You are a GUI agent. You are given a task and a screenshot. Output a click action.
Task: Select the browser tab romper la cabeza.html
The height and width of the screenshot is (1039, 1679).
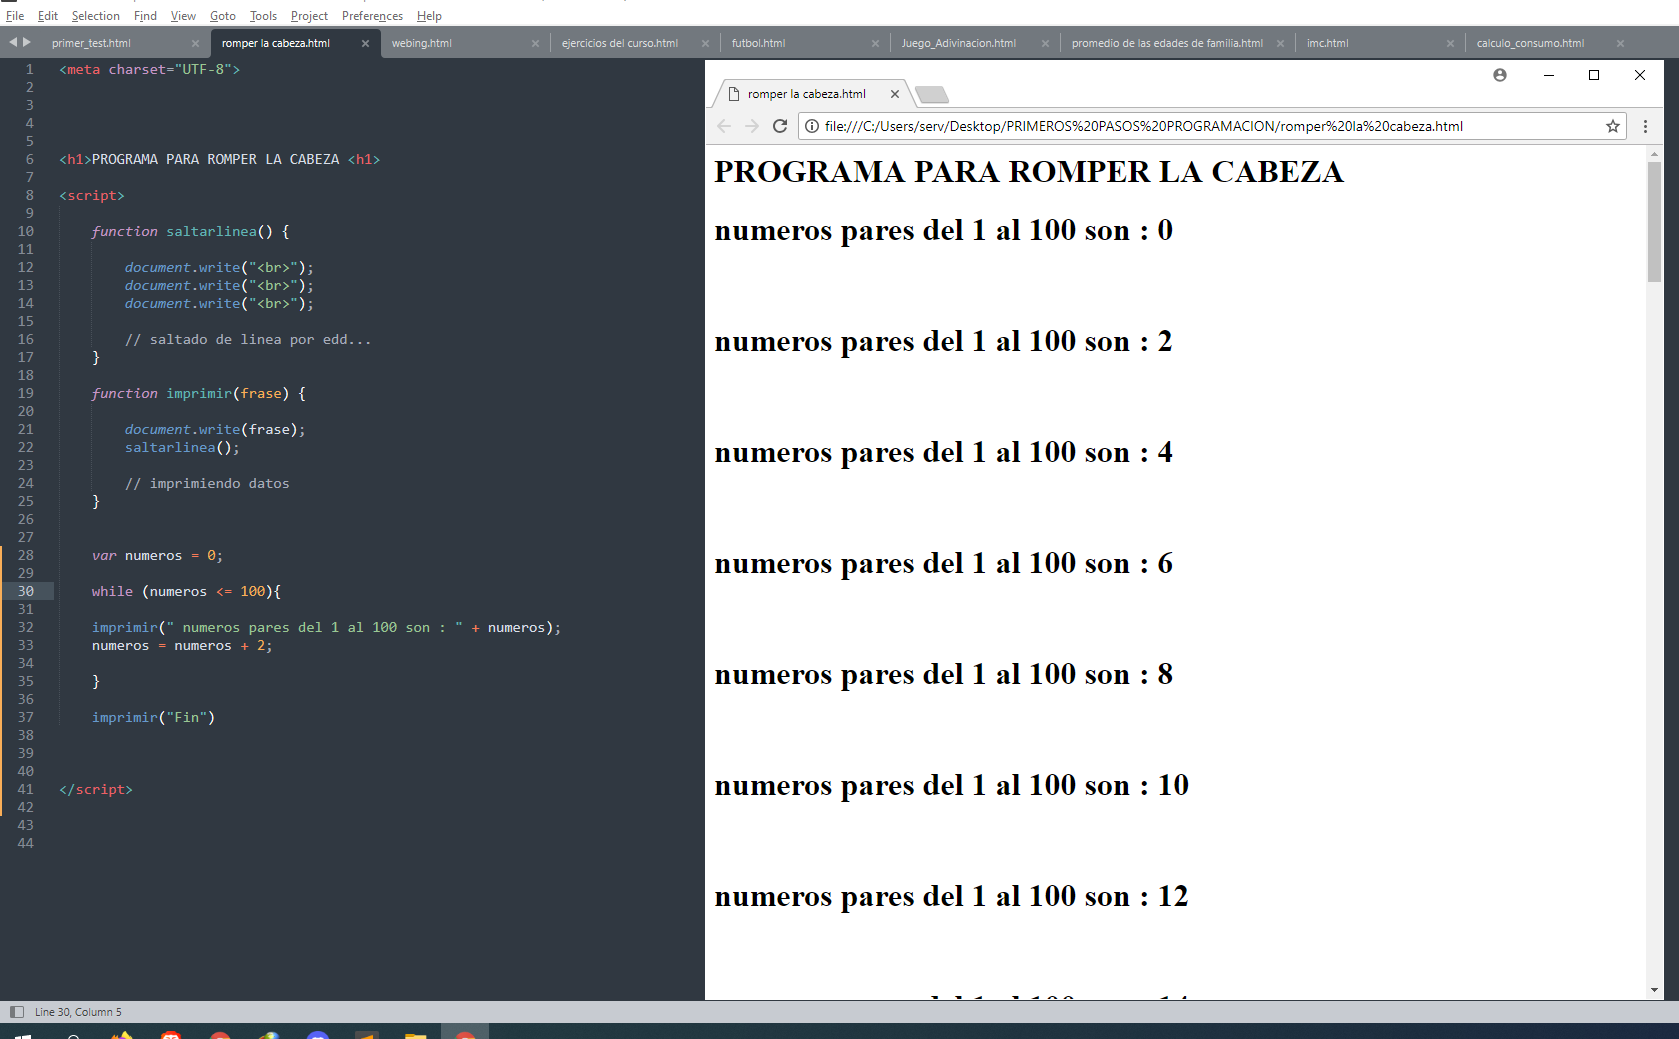[806, 94]
